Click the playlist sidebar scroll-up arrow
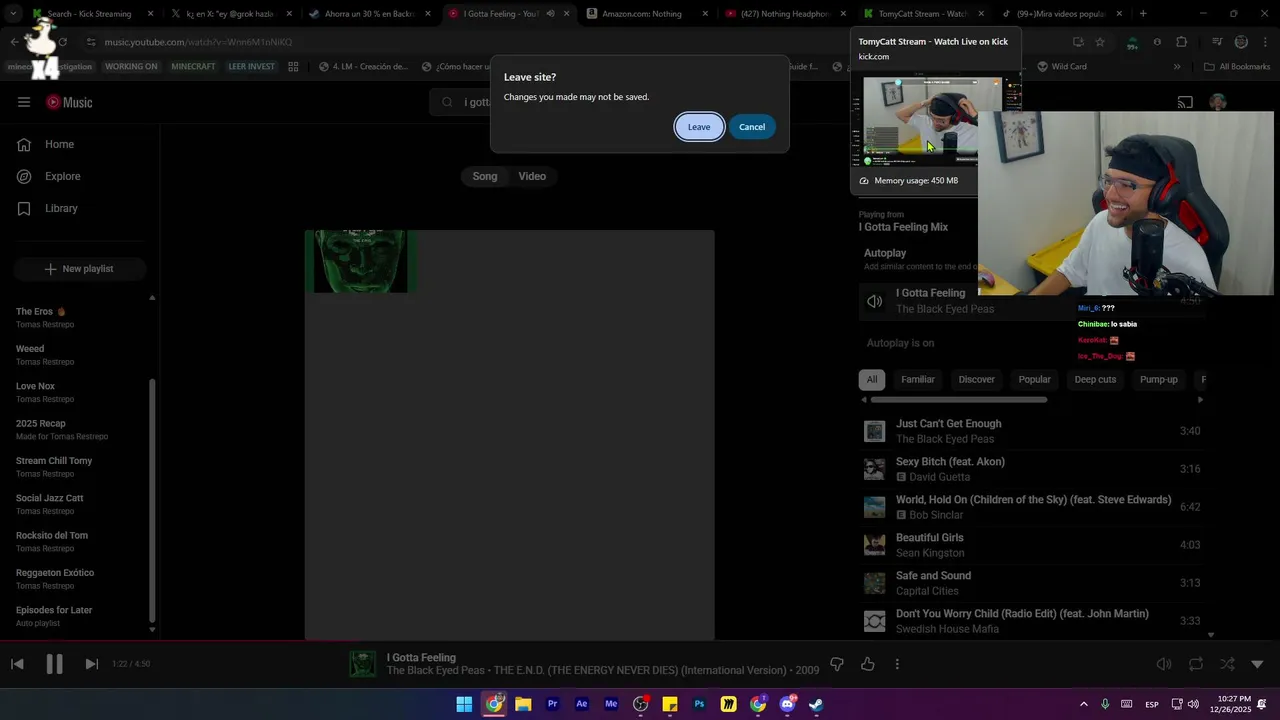 (x=152, y=297)
